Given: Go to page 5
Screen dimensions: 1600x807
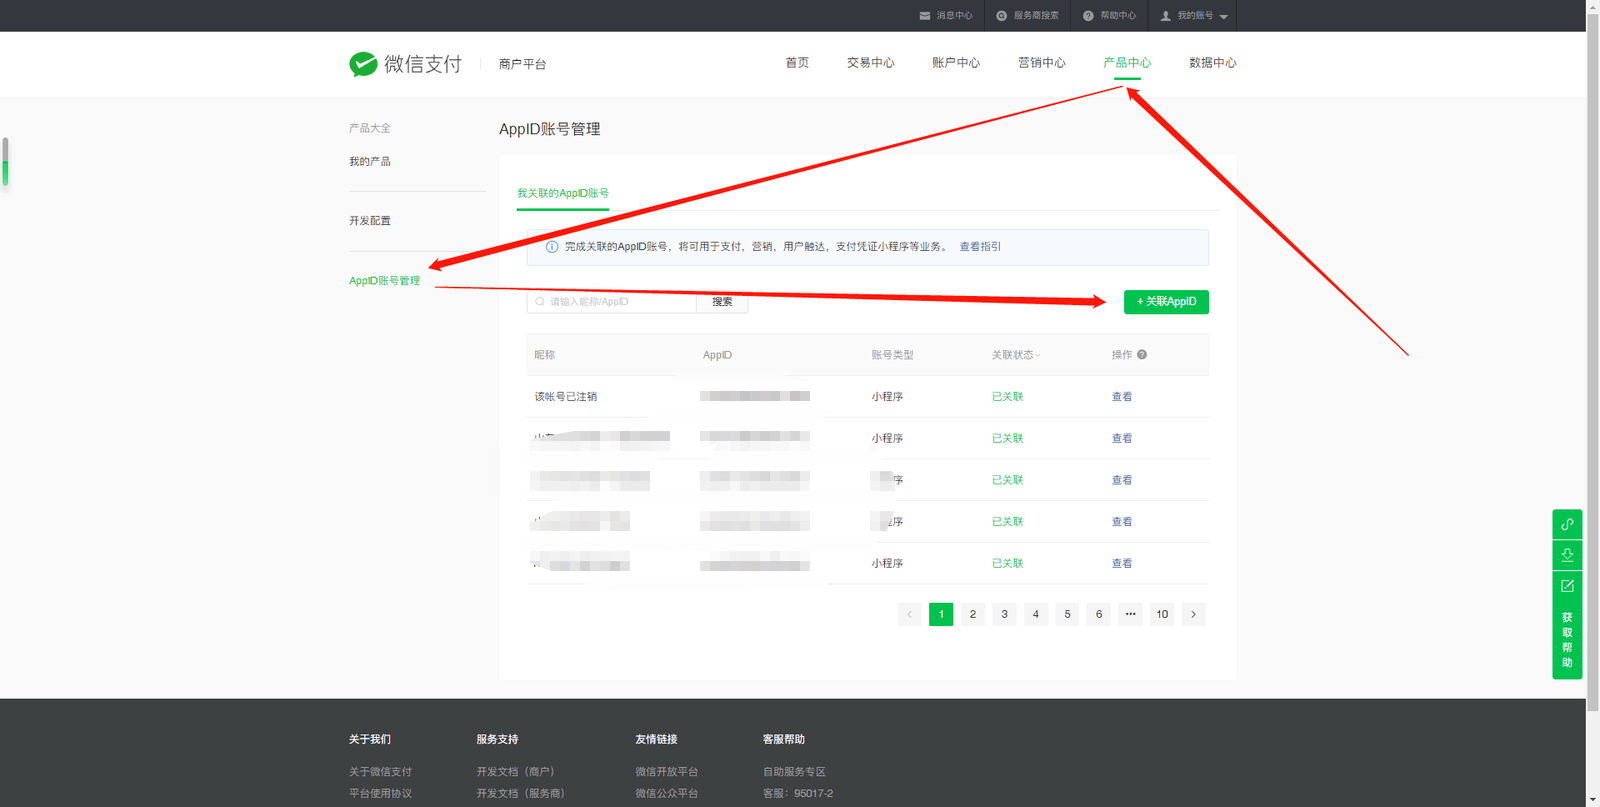Looking at the screenshot, I should coord(1067,615).
